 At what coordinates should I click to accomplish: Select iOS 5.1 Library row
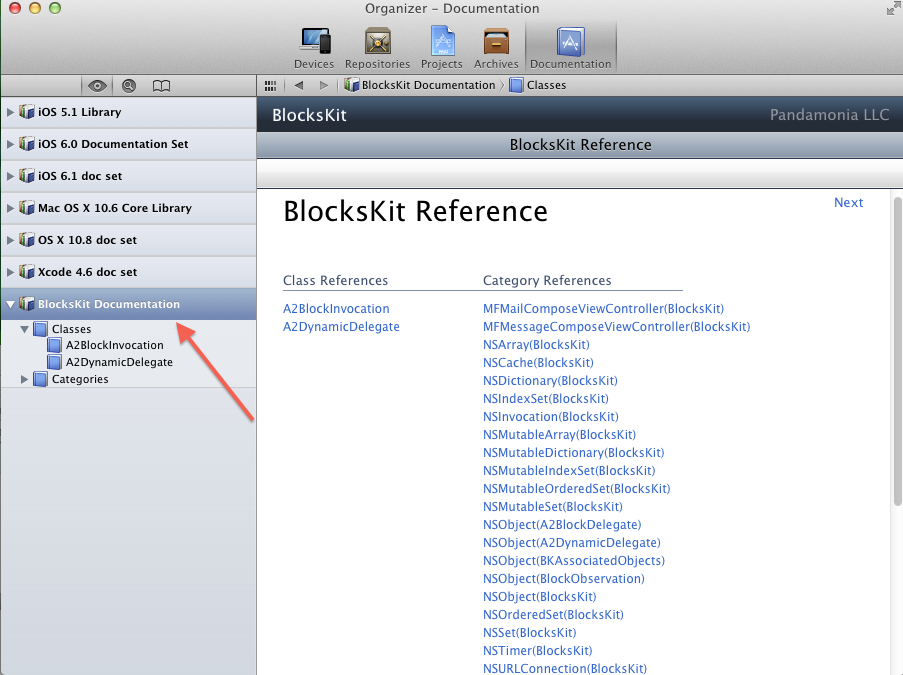pos(128,112)
